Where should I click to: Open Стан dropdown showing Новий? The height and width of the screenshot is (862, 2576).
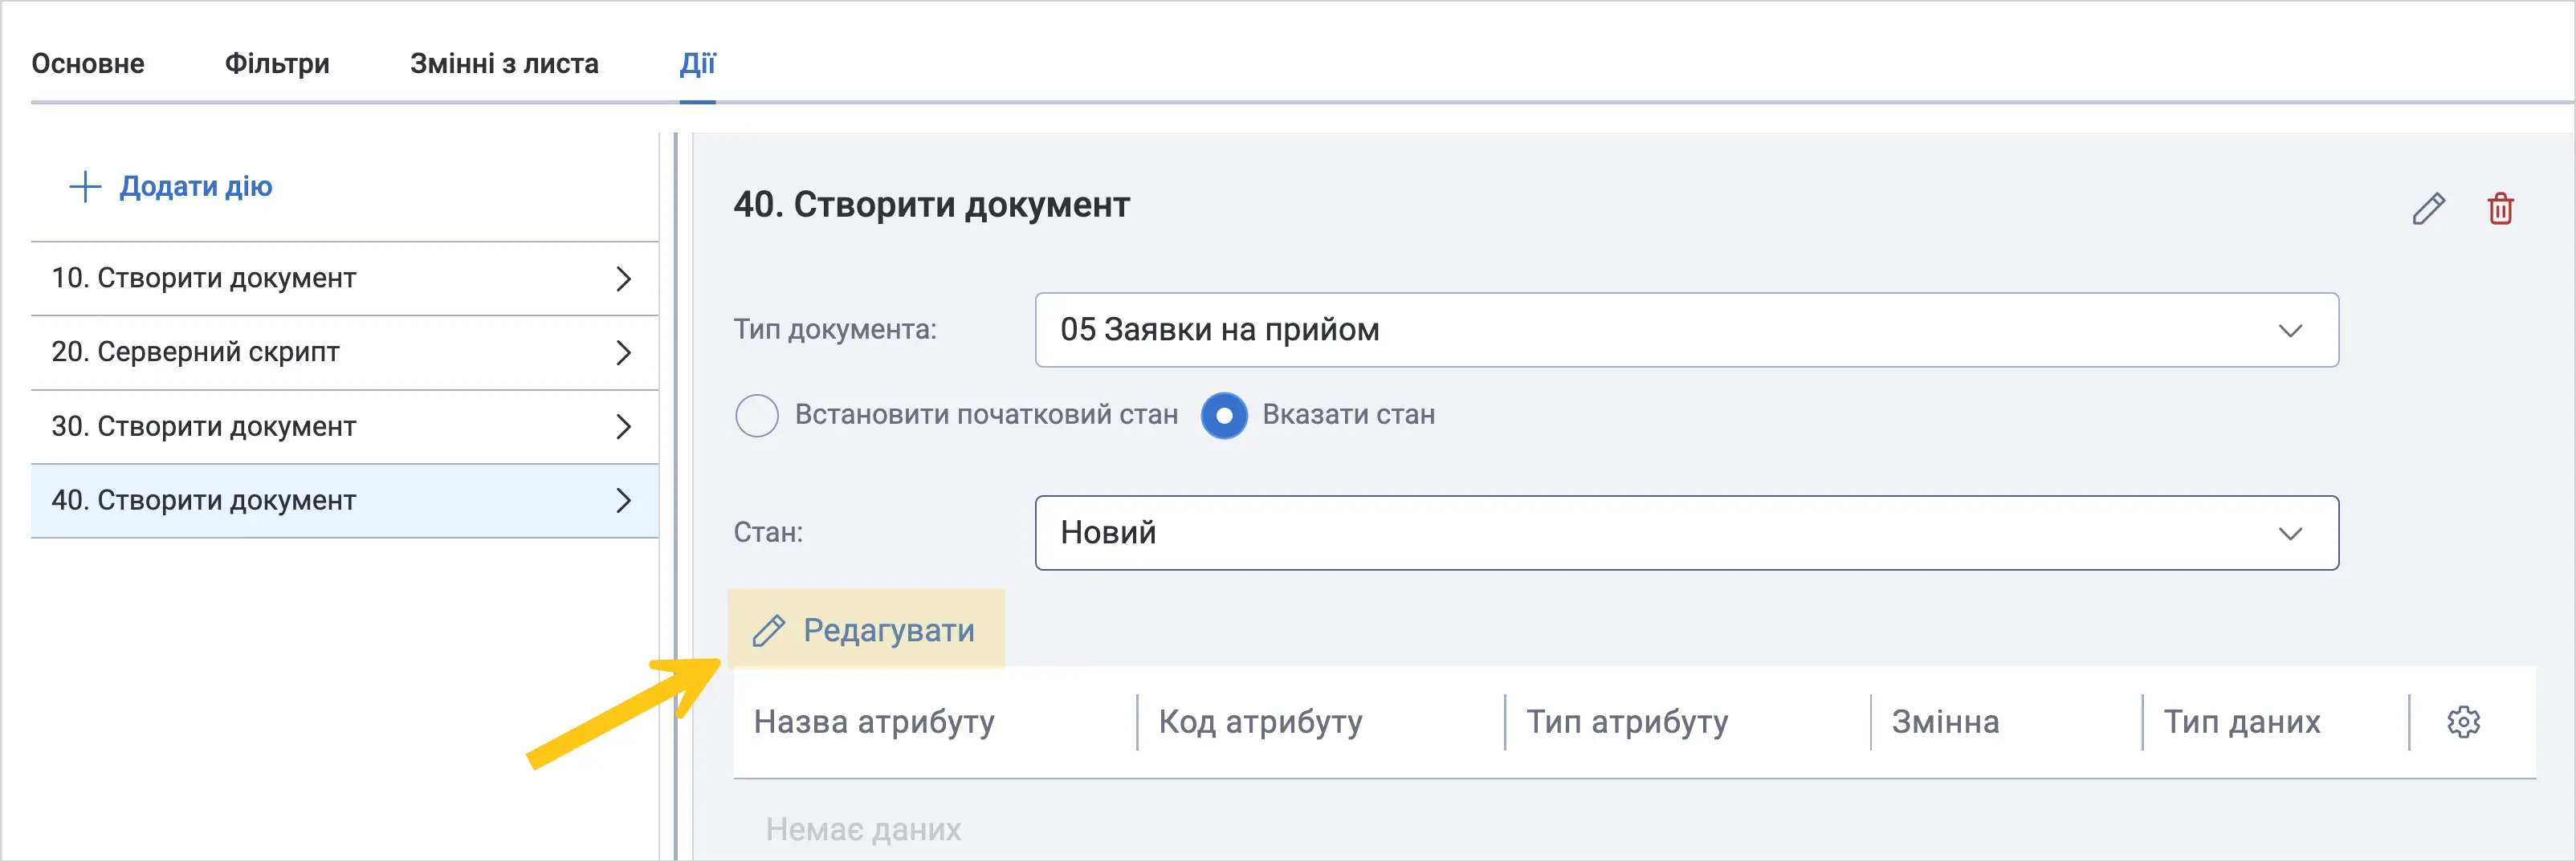coord(1686,533)
